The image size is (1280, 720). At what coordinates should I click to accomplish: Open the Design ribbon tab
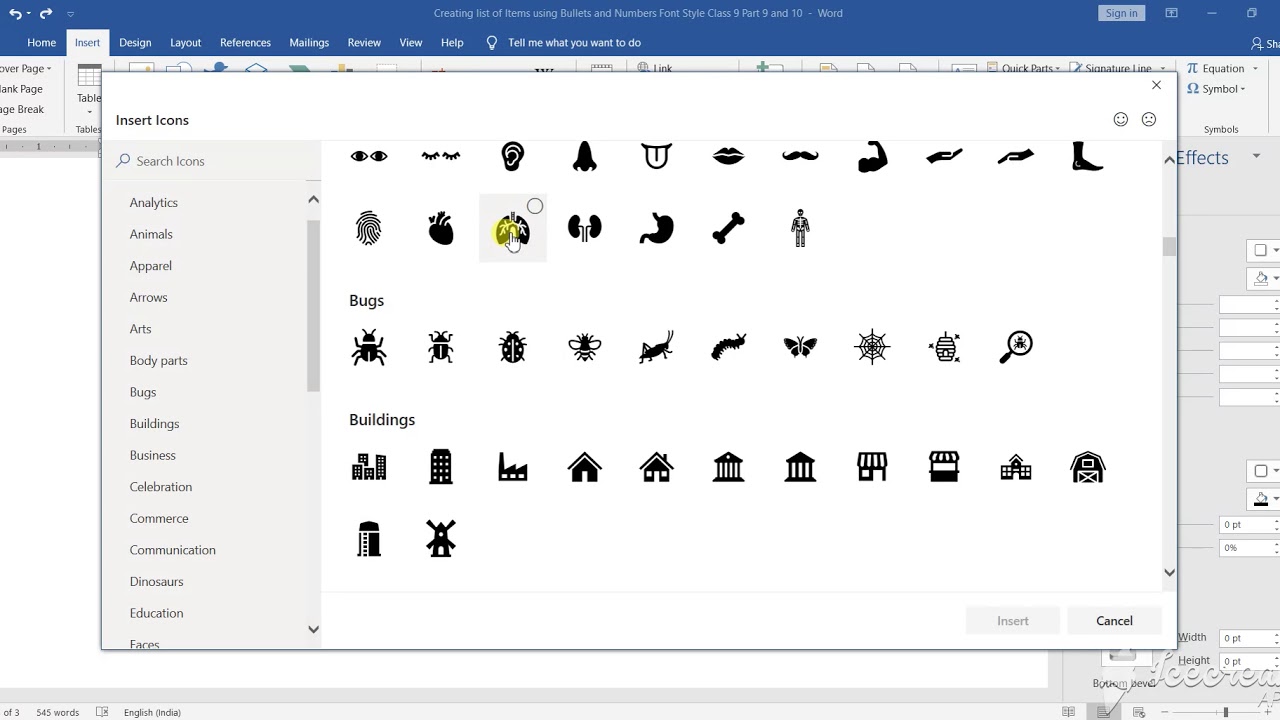tap(135, 43)
